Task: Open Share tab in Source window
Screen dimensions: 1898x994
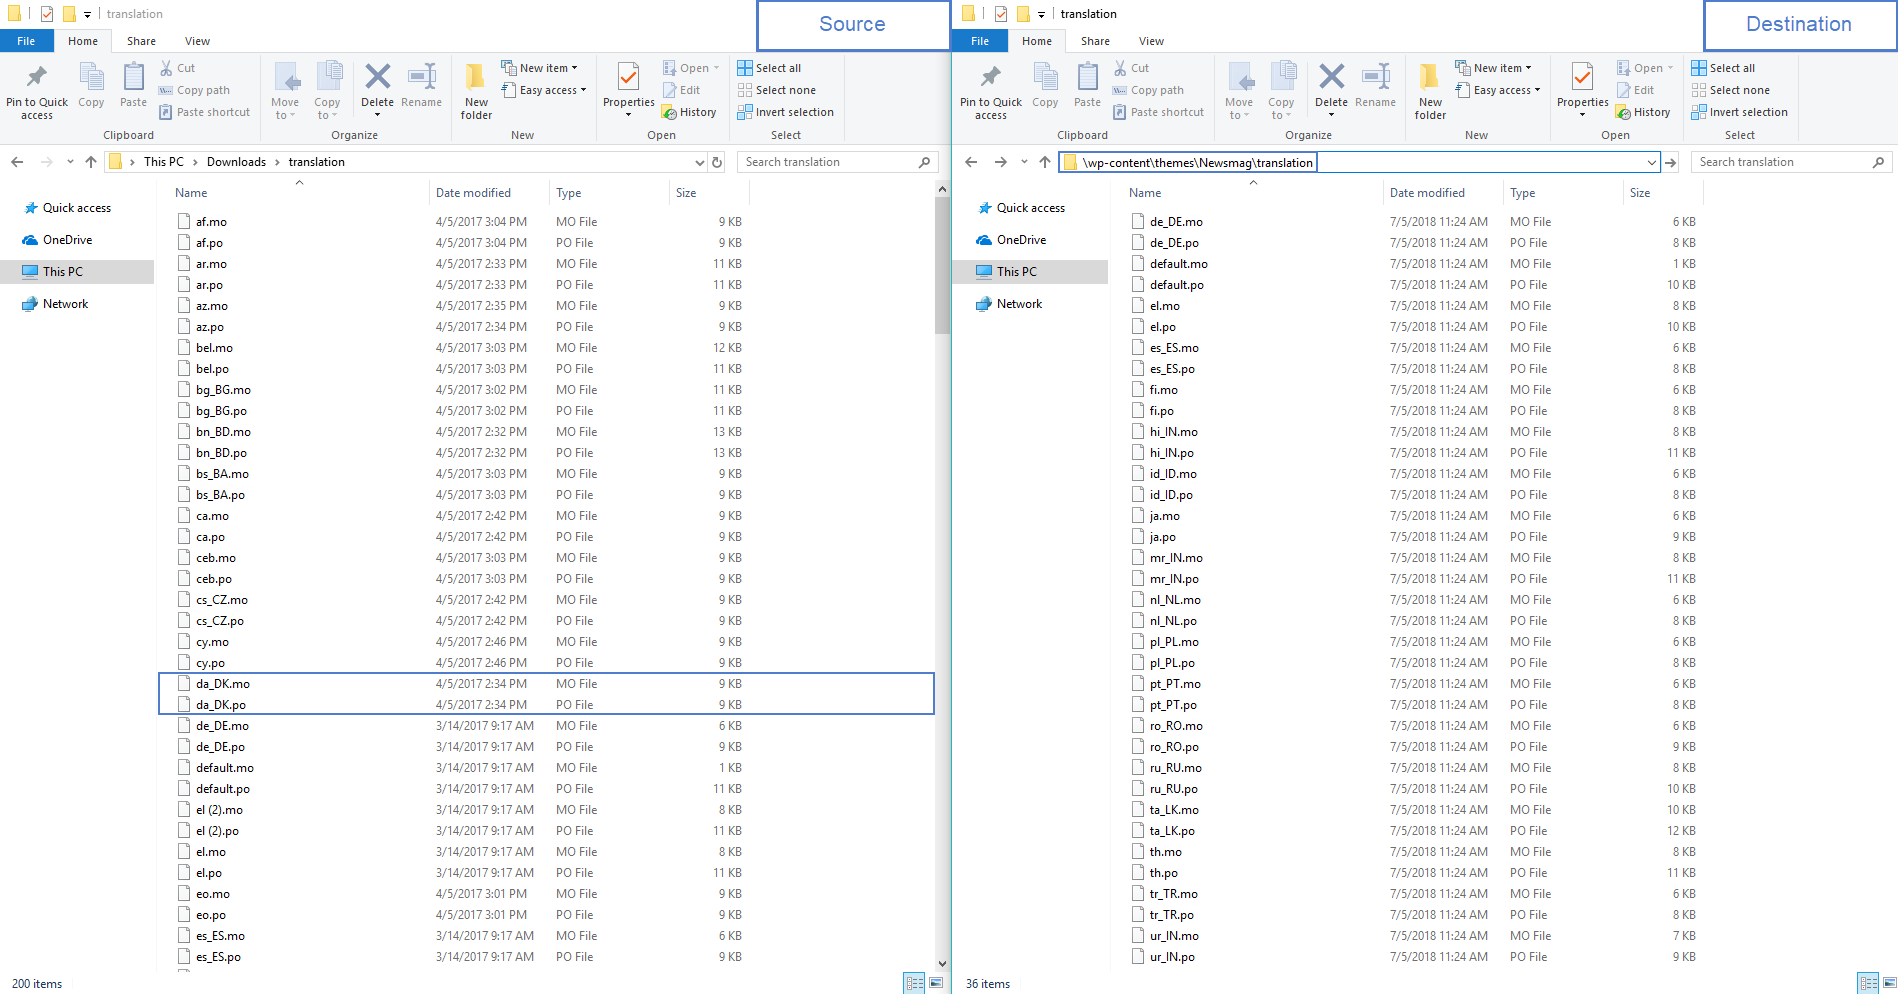Action: (141, 41)
